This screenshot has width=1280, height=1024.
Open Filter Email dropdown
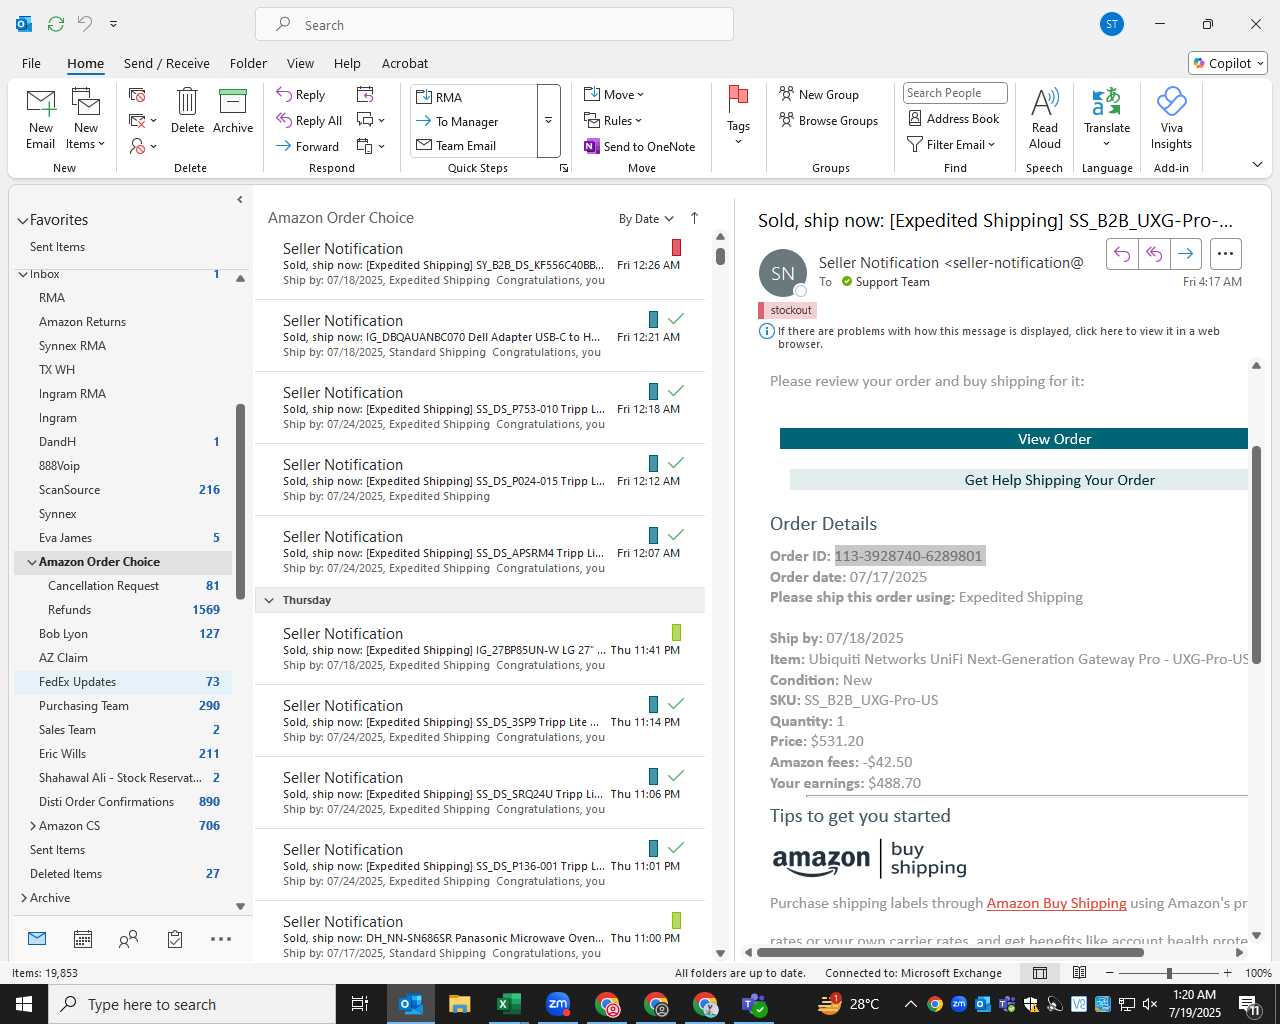(951, 144)
